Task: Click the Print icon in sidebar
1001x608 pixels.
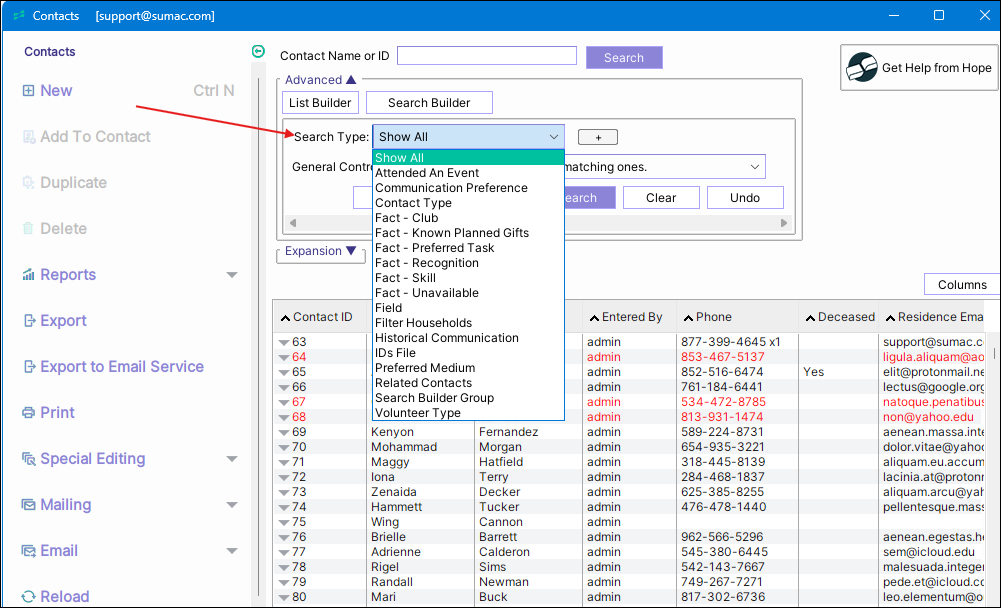Action: pyautogui.click(x=28, y=413)
